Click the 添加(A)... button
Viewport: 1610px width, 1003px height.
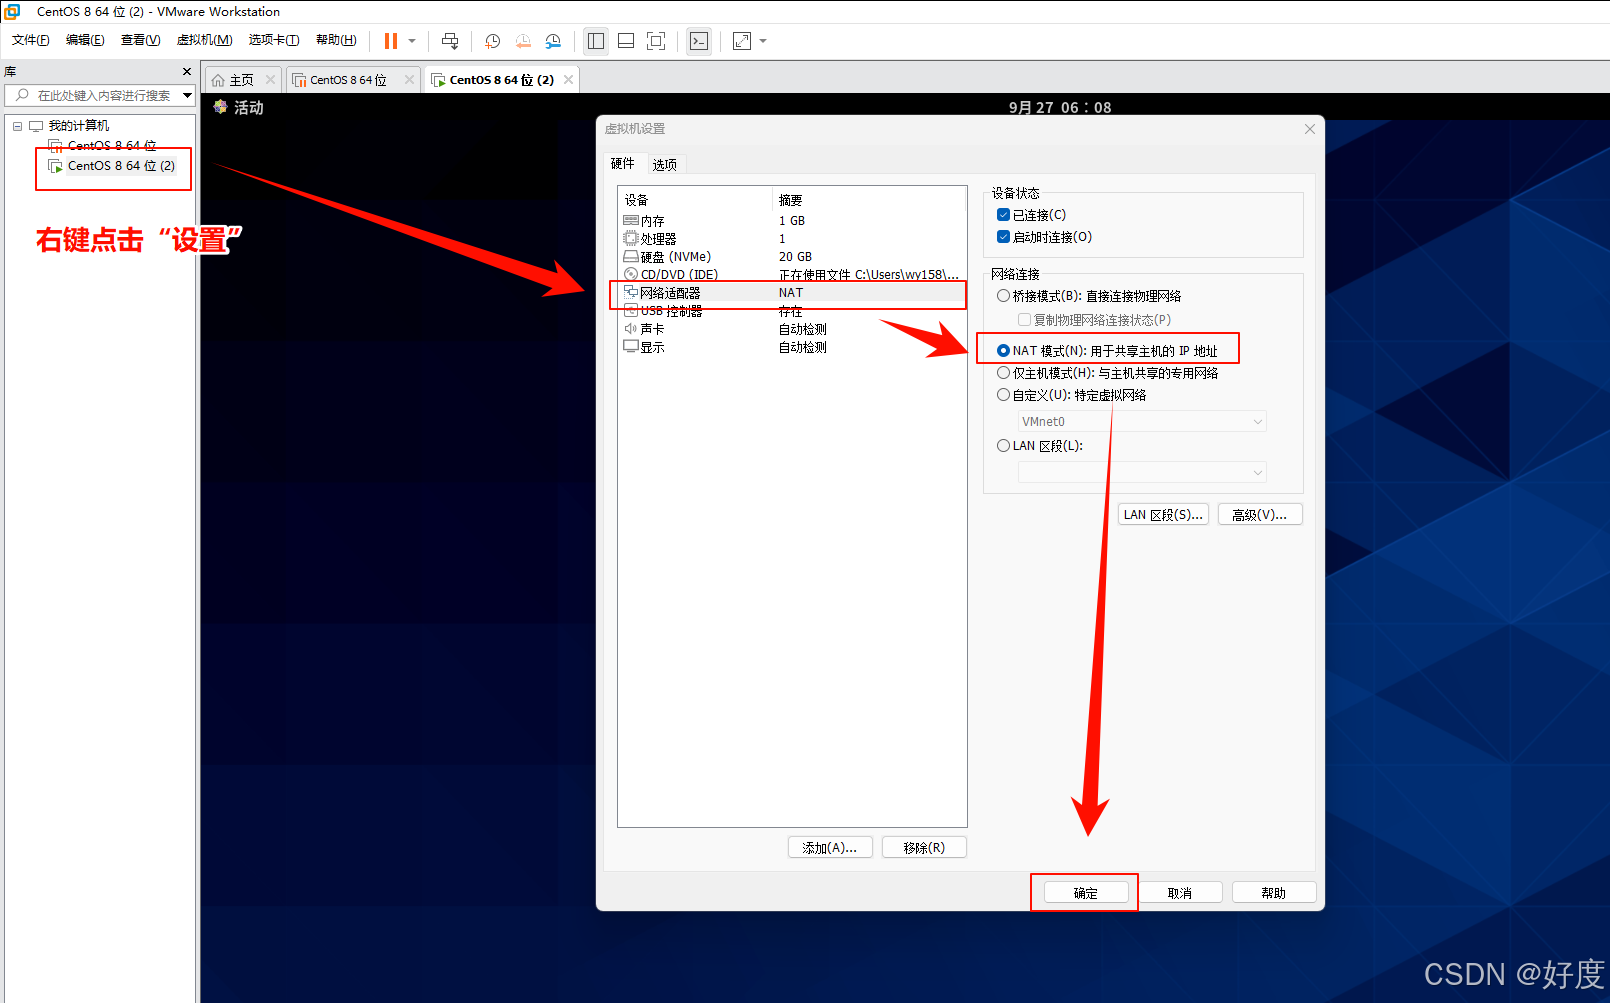pos(830,847)
